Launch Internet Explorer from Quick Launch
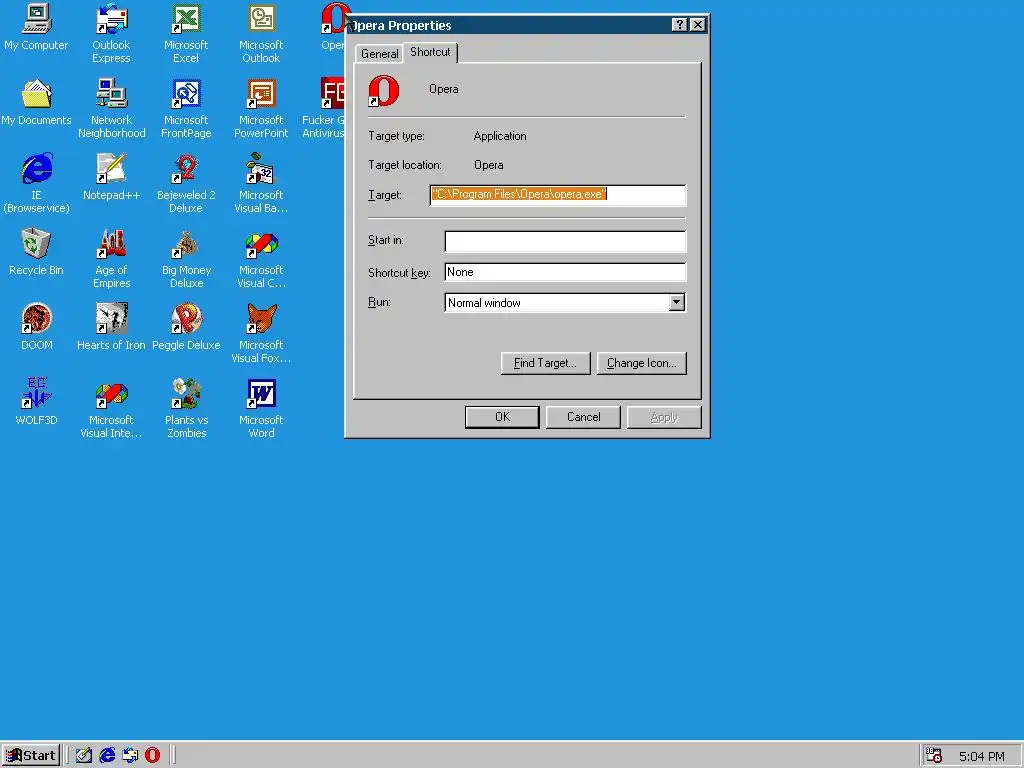This screenshot has height=768, width=1024. click(x=107, y=755)
